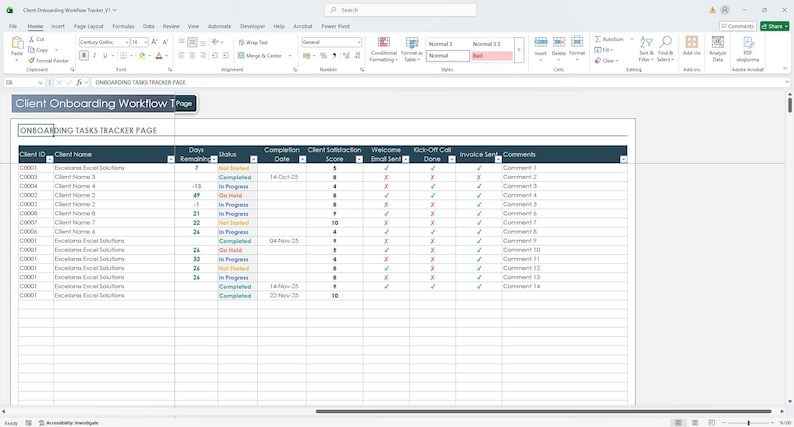Click Accessibility: Investigate in status bar
Screen dimensions: 794x427
click(69, 422)
